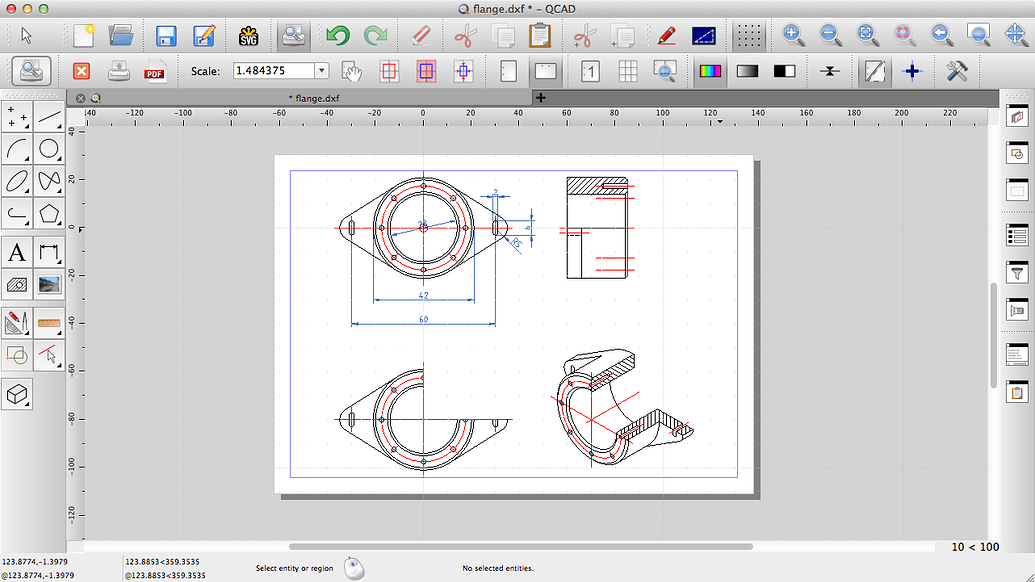The image size is (1035, 582).
Task: Open the shape polygon tools menu
Action: pyautogui.click(x=50, y=212)
